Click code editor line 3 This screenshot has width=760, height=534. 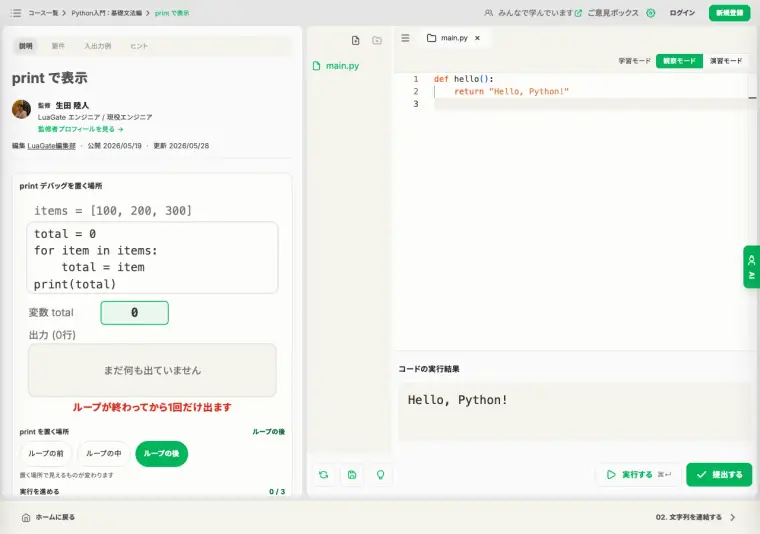(590, 104)
